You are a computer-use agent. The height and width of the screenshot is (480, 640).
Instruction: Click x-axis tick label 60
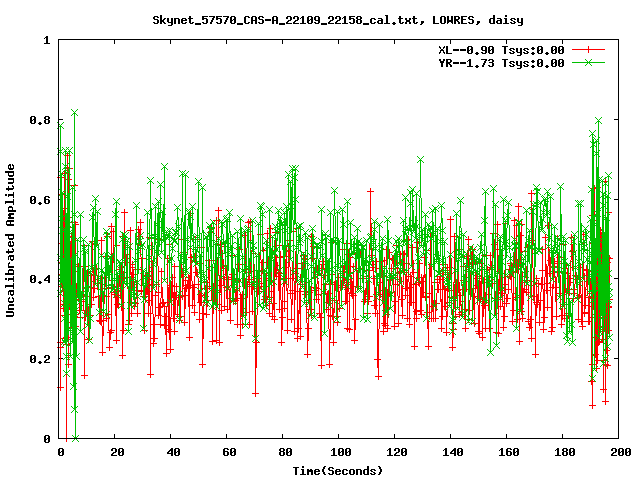point(229,452)
